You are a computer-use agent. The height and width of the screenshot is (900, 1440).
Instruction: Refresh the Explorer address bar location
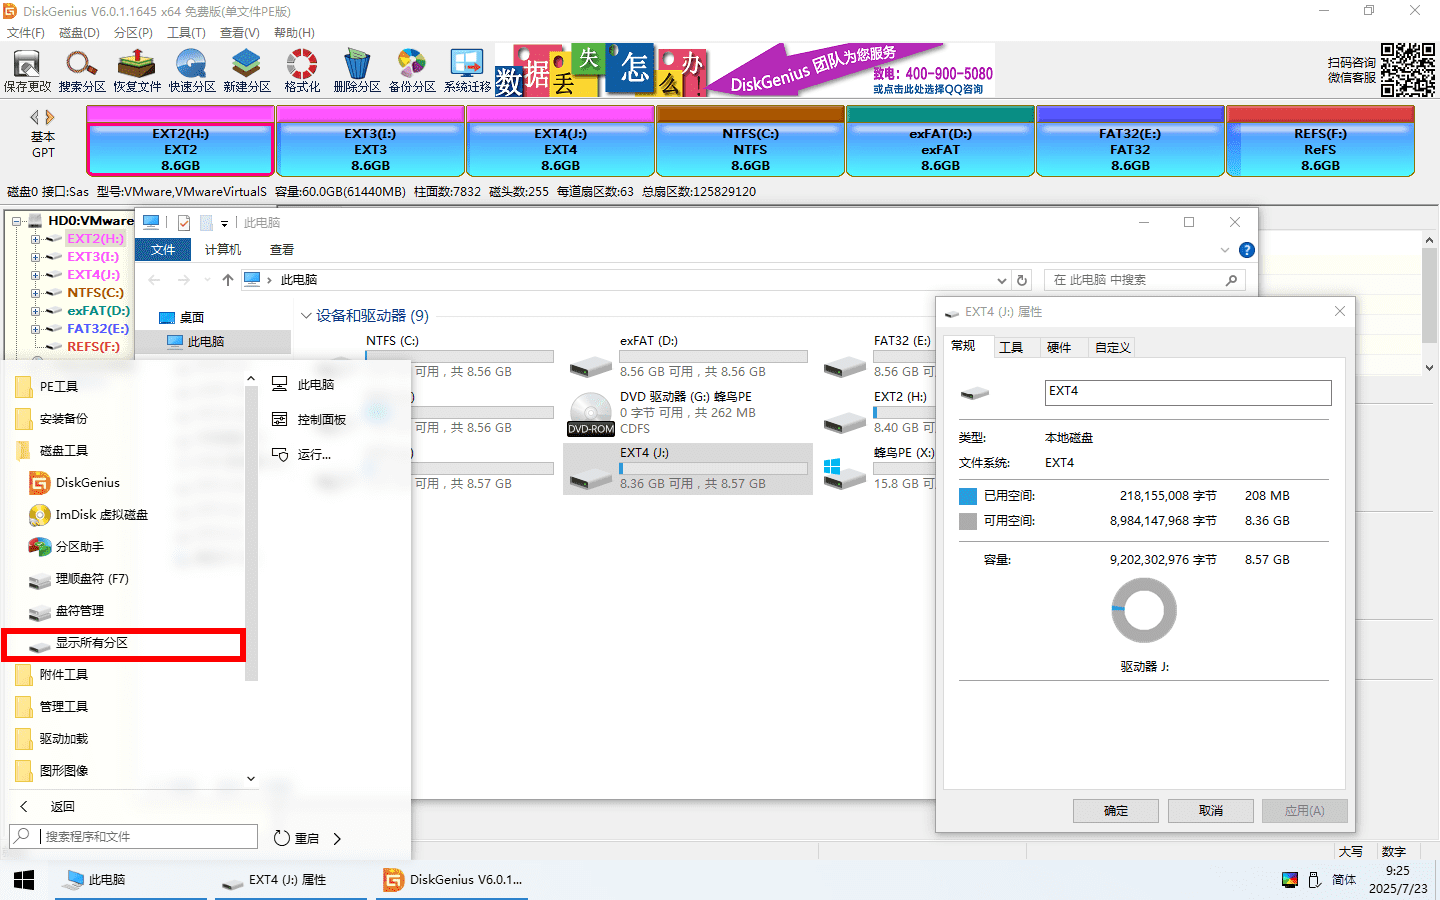1021,280
